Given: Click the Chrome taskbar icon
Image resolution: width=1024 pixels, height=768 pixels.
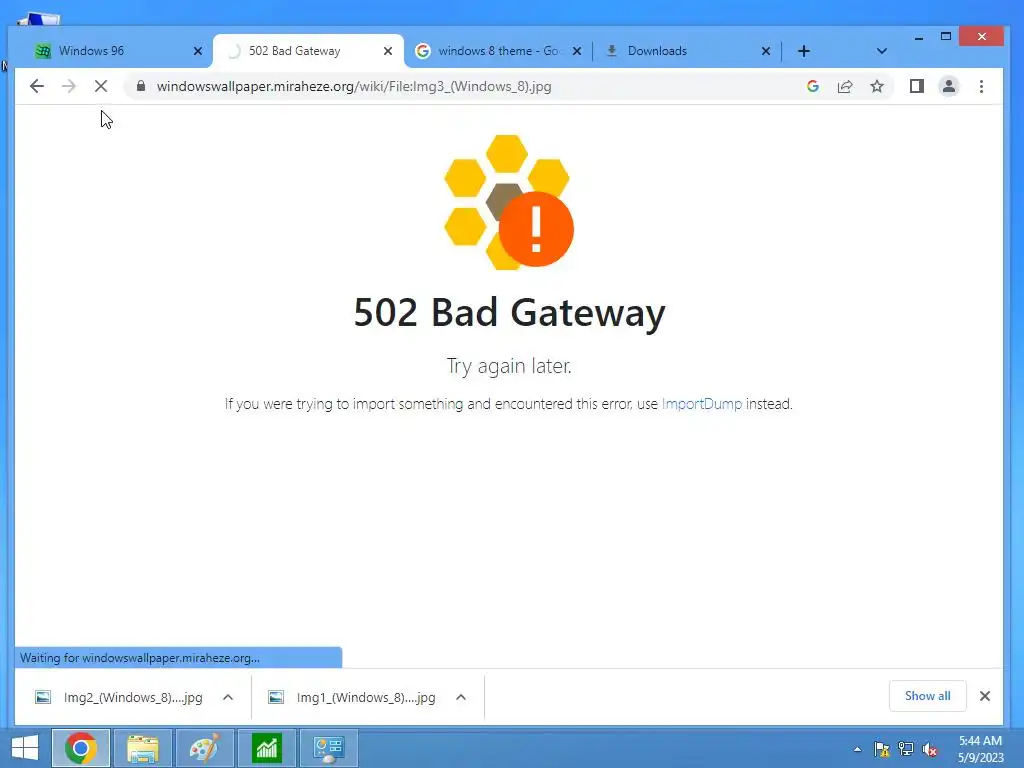Looking at the screenshot, I should tap(80, 748).
